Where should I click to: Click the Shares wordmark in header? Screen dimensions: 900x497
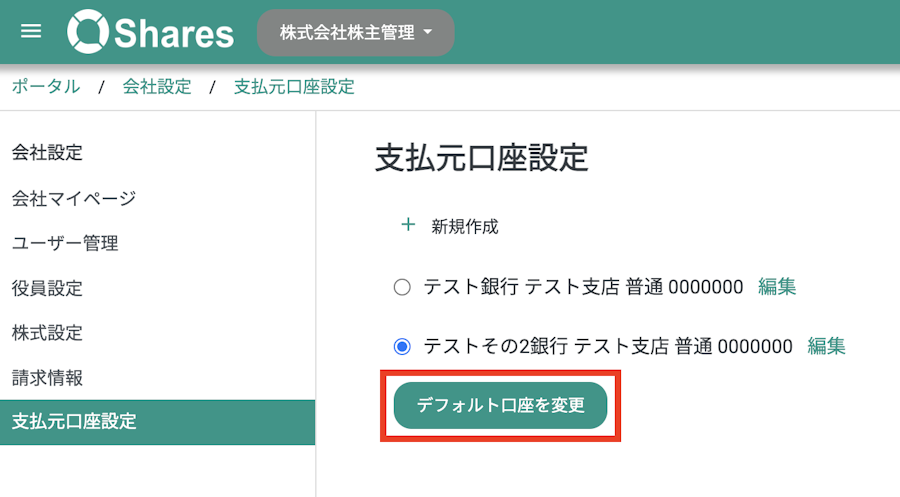(174, 33)
